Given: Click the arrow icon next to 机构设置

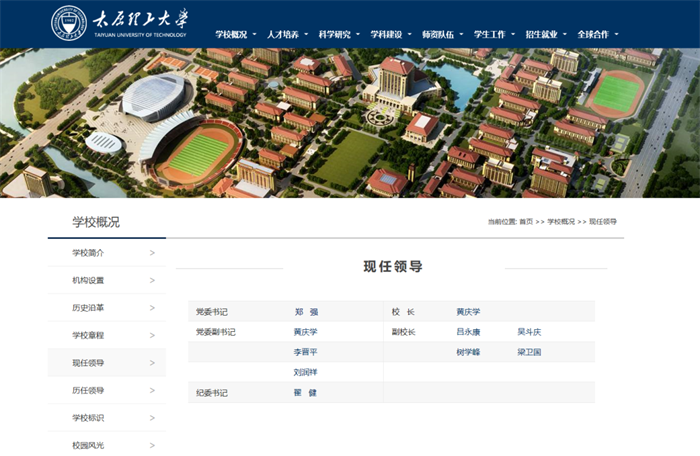Looking at the screenshot, I should pos(152,280).
